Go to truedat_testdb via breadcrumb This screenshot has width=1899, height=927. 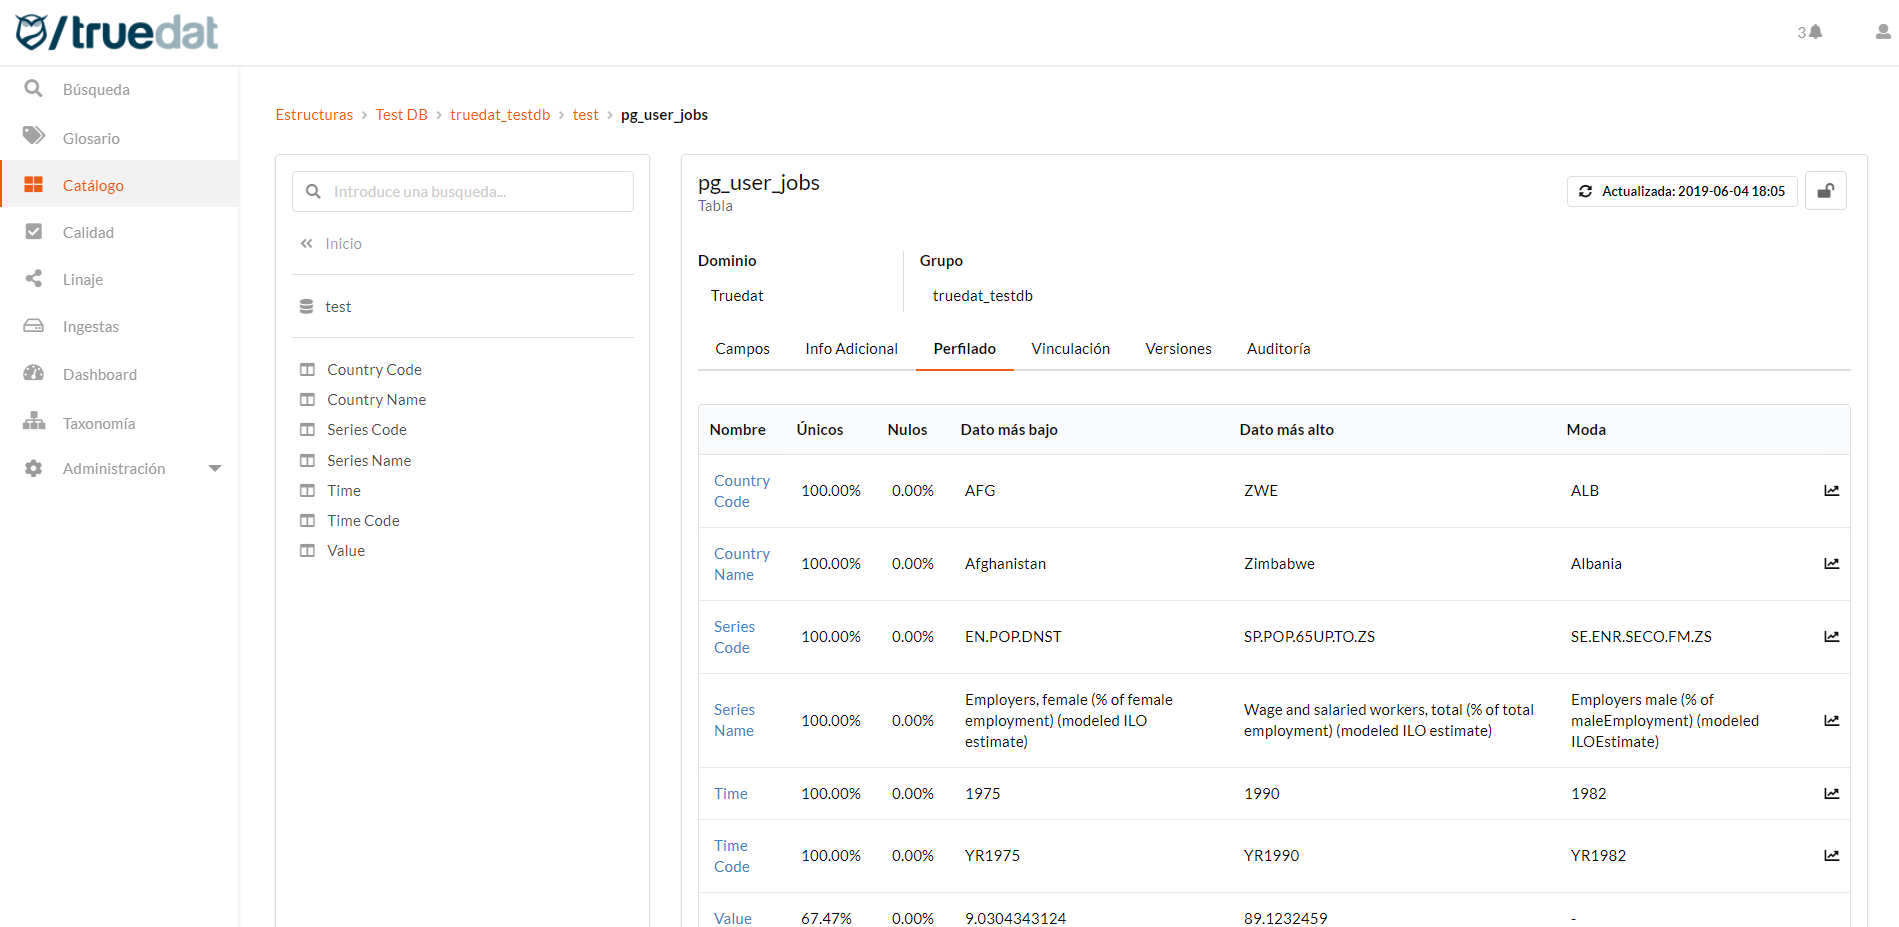(x=500, y=114)
